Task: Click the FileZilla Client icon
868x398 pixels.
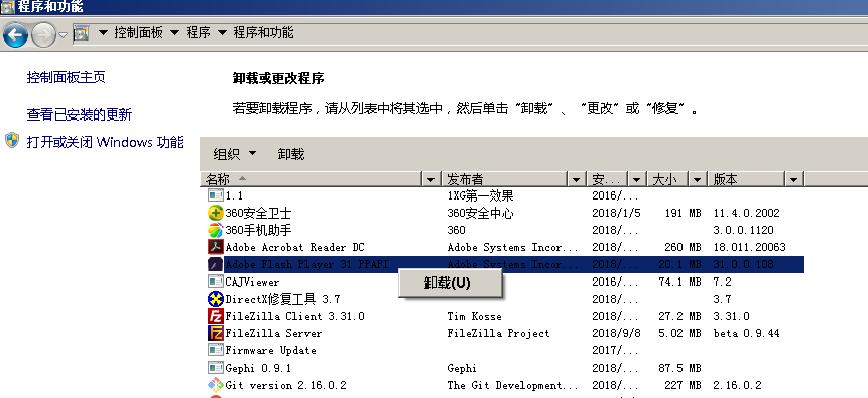Action: pos(215,316)
